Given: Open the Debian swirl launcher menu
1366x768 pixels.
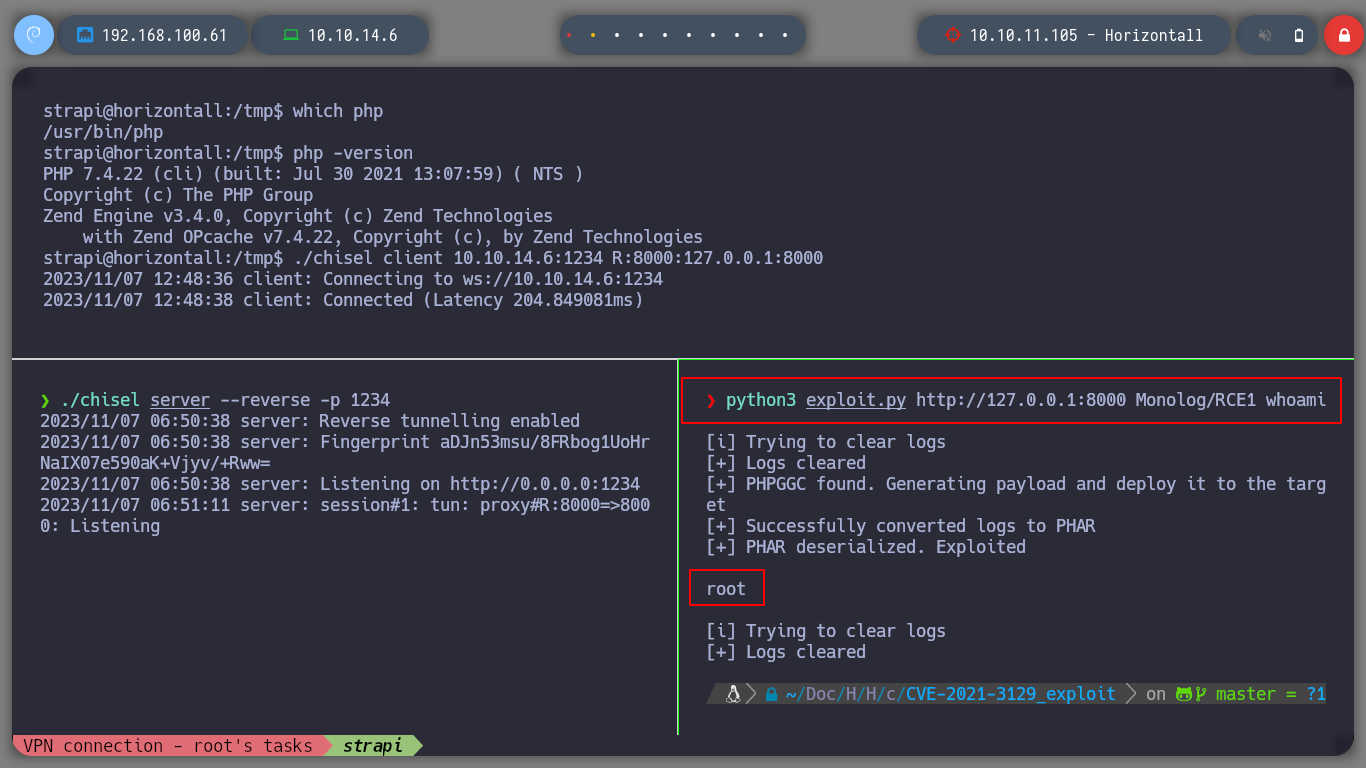Looking at the screenshot, I should [33, 35].
